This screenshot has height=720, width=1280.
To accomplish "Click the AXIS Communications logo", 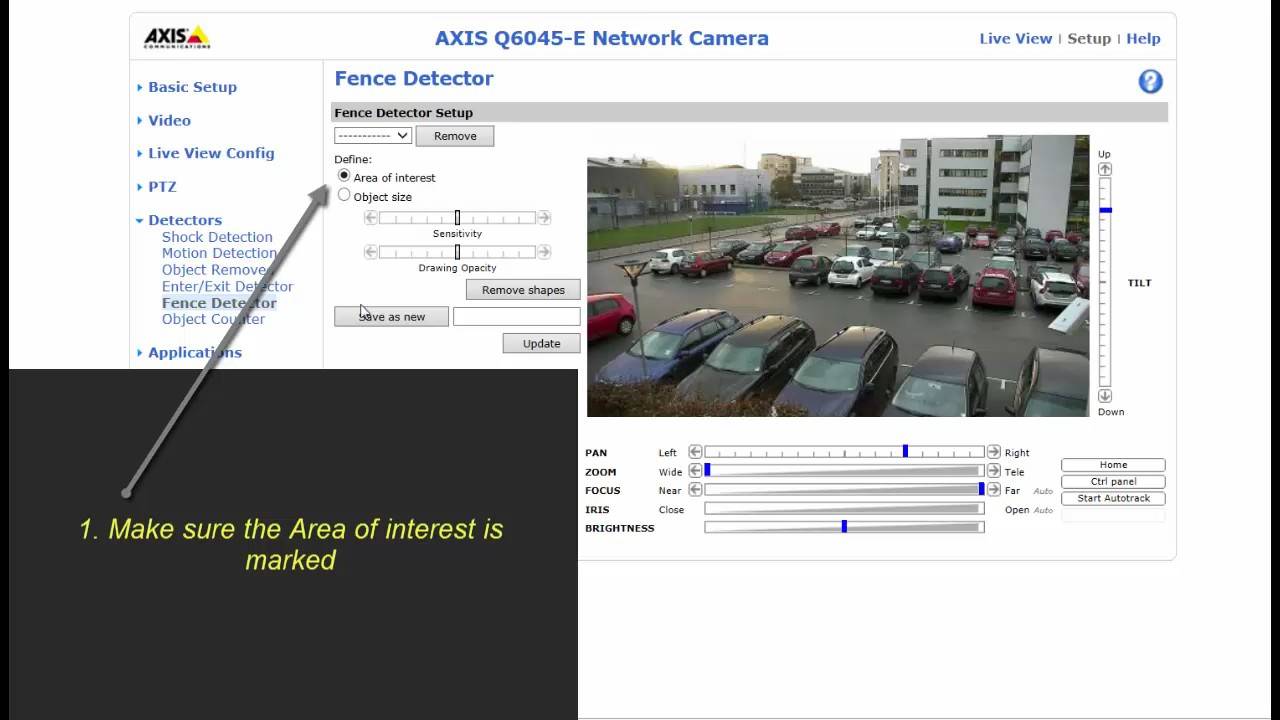I will 177,38.
